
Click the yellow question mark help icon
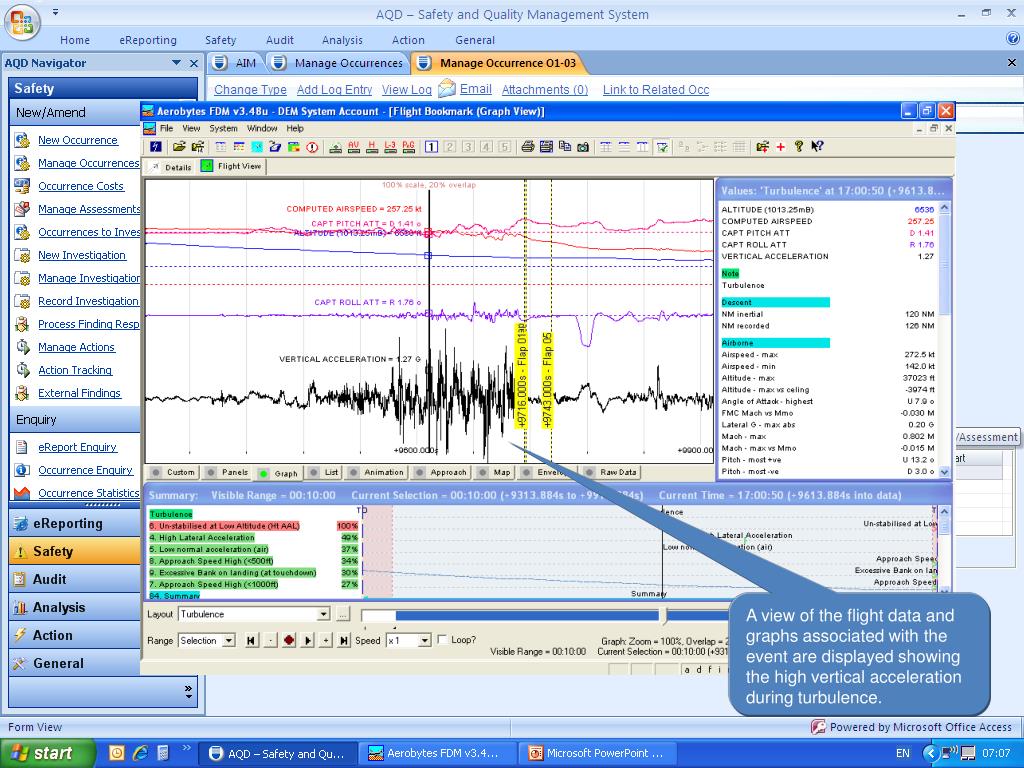(x=799, y=147)
